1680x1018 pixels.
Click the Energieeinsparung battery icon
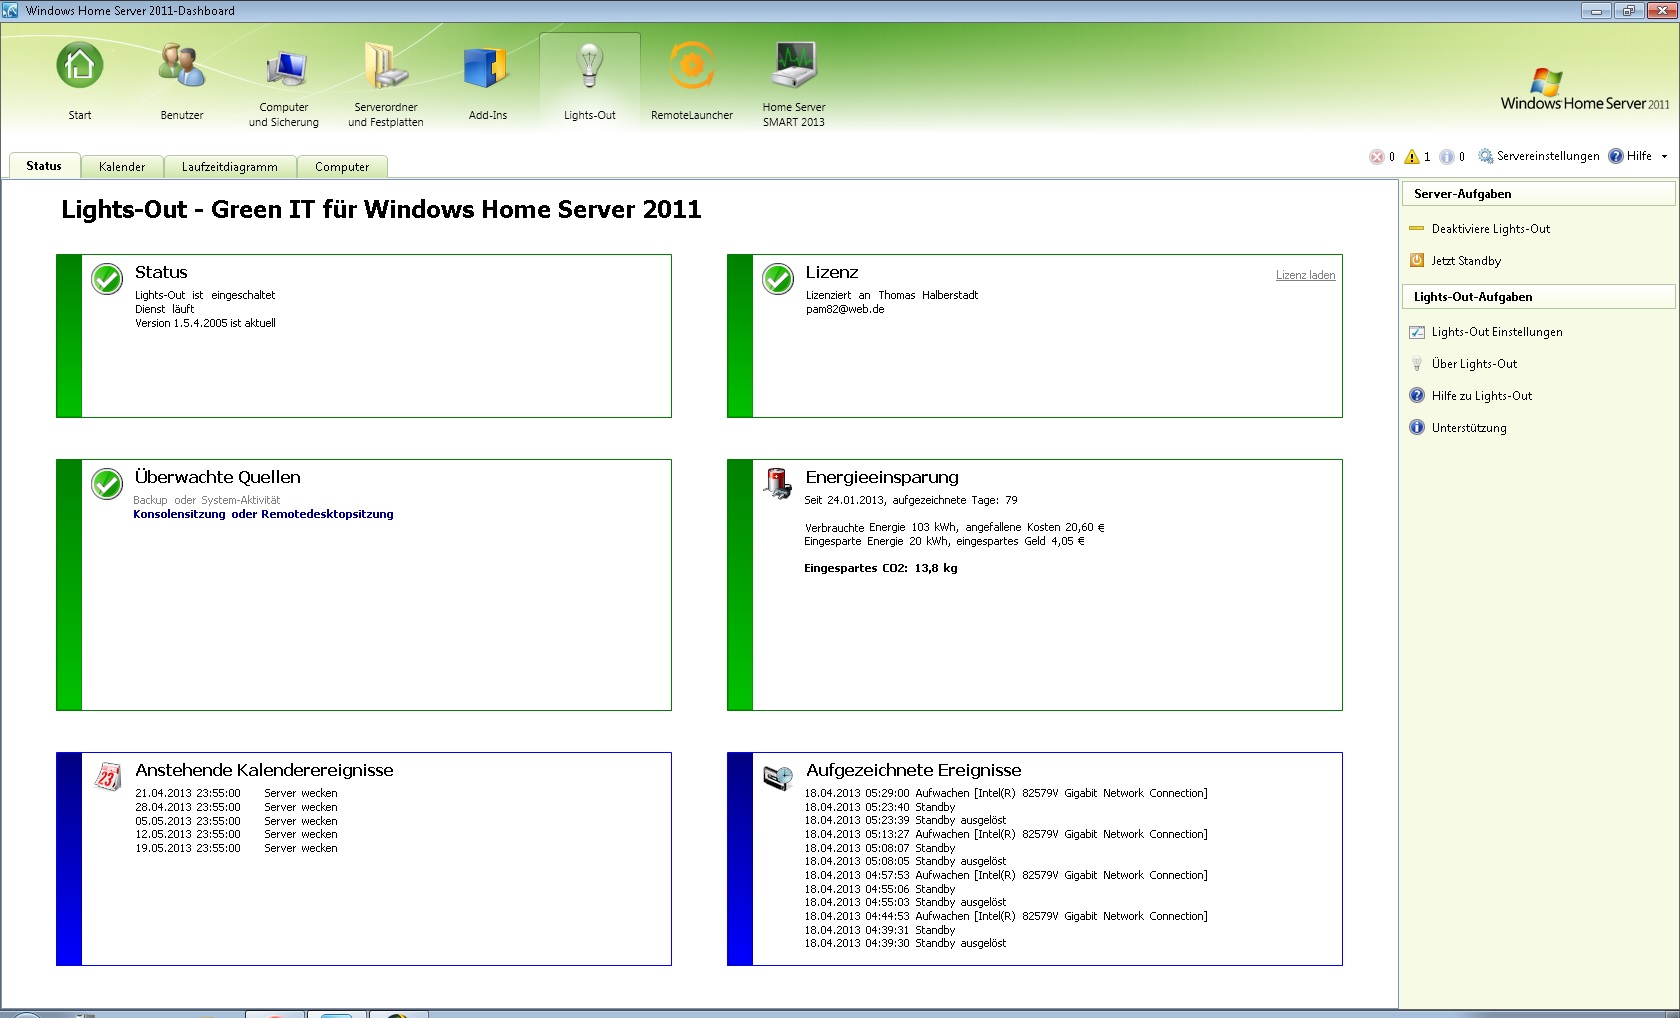coord(778,484)
